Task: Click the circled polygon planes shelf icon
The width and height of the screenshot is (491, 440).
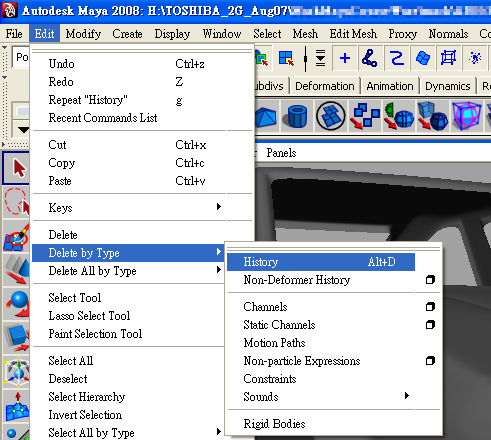Action: point(331,116)
